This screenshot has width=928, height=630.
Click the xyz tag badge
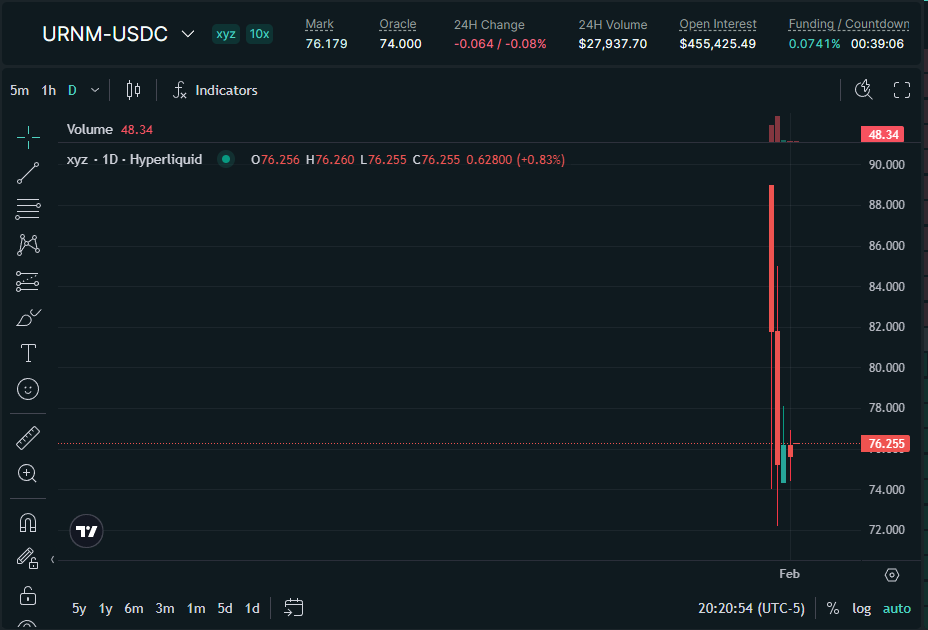(x=226, y=34)
